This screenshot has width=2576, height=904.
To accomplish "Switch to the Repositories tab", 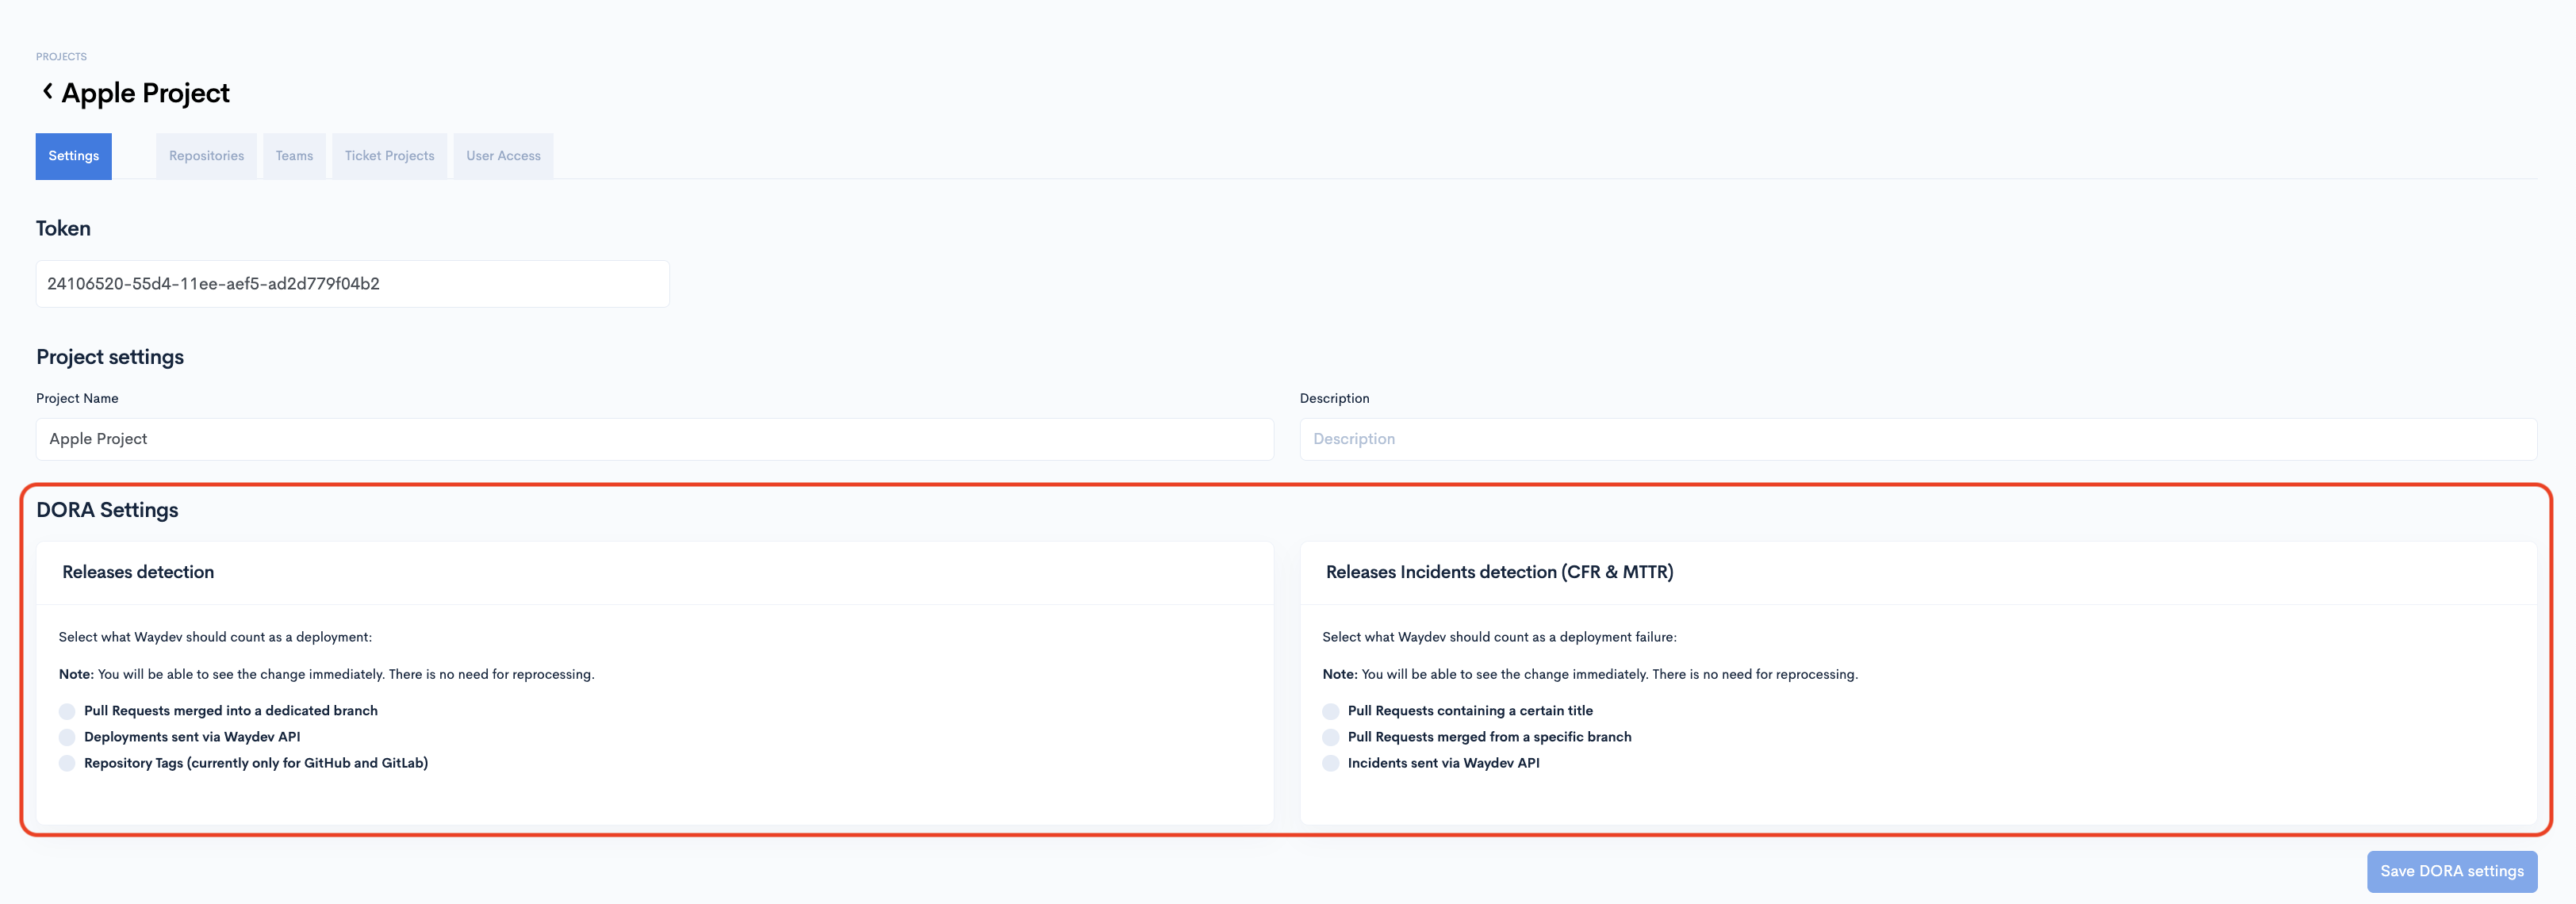I will [x=206, y=156].
